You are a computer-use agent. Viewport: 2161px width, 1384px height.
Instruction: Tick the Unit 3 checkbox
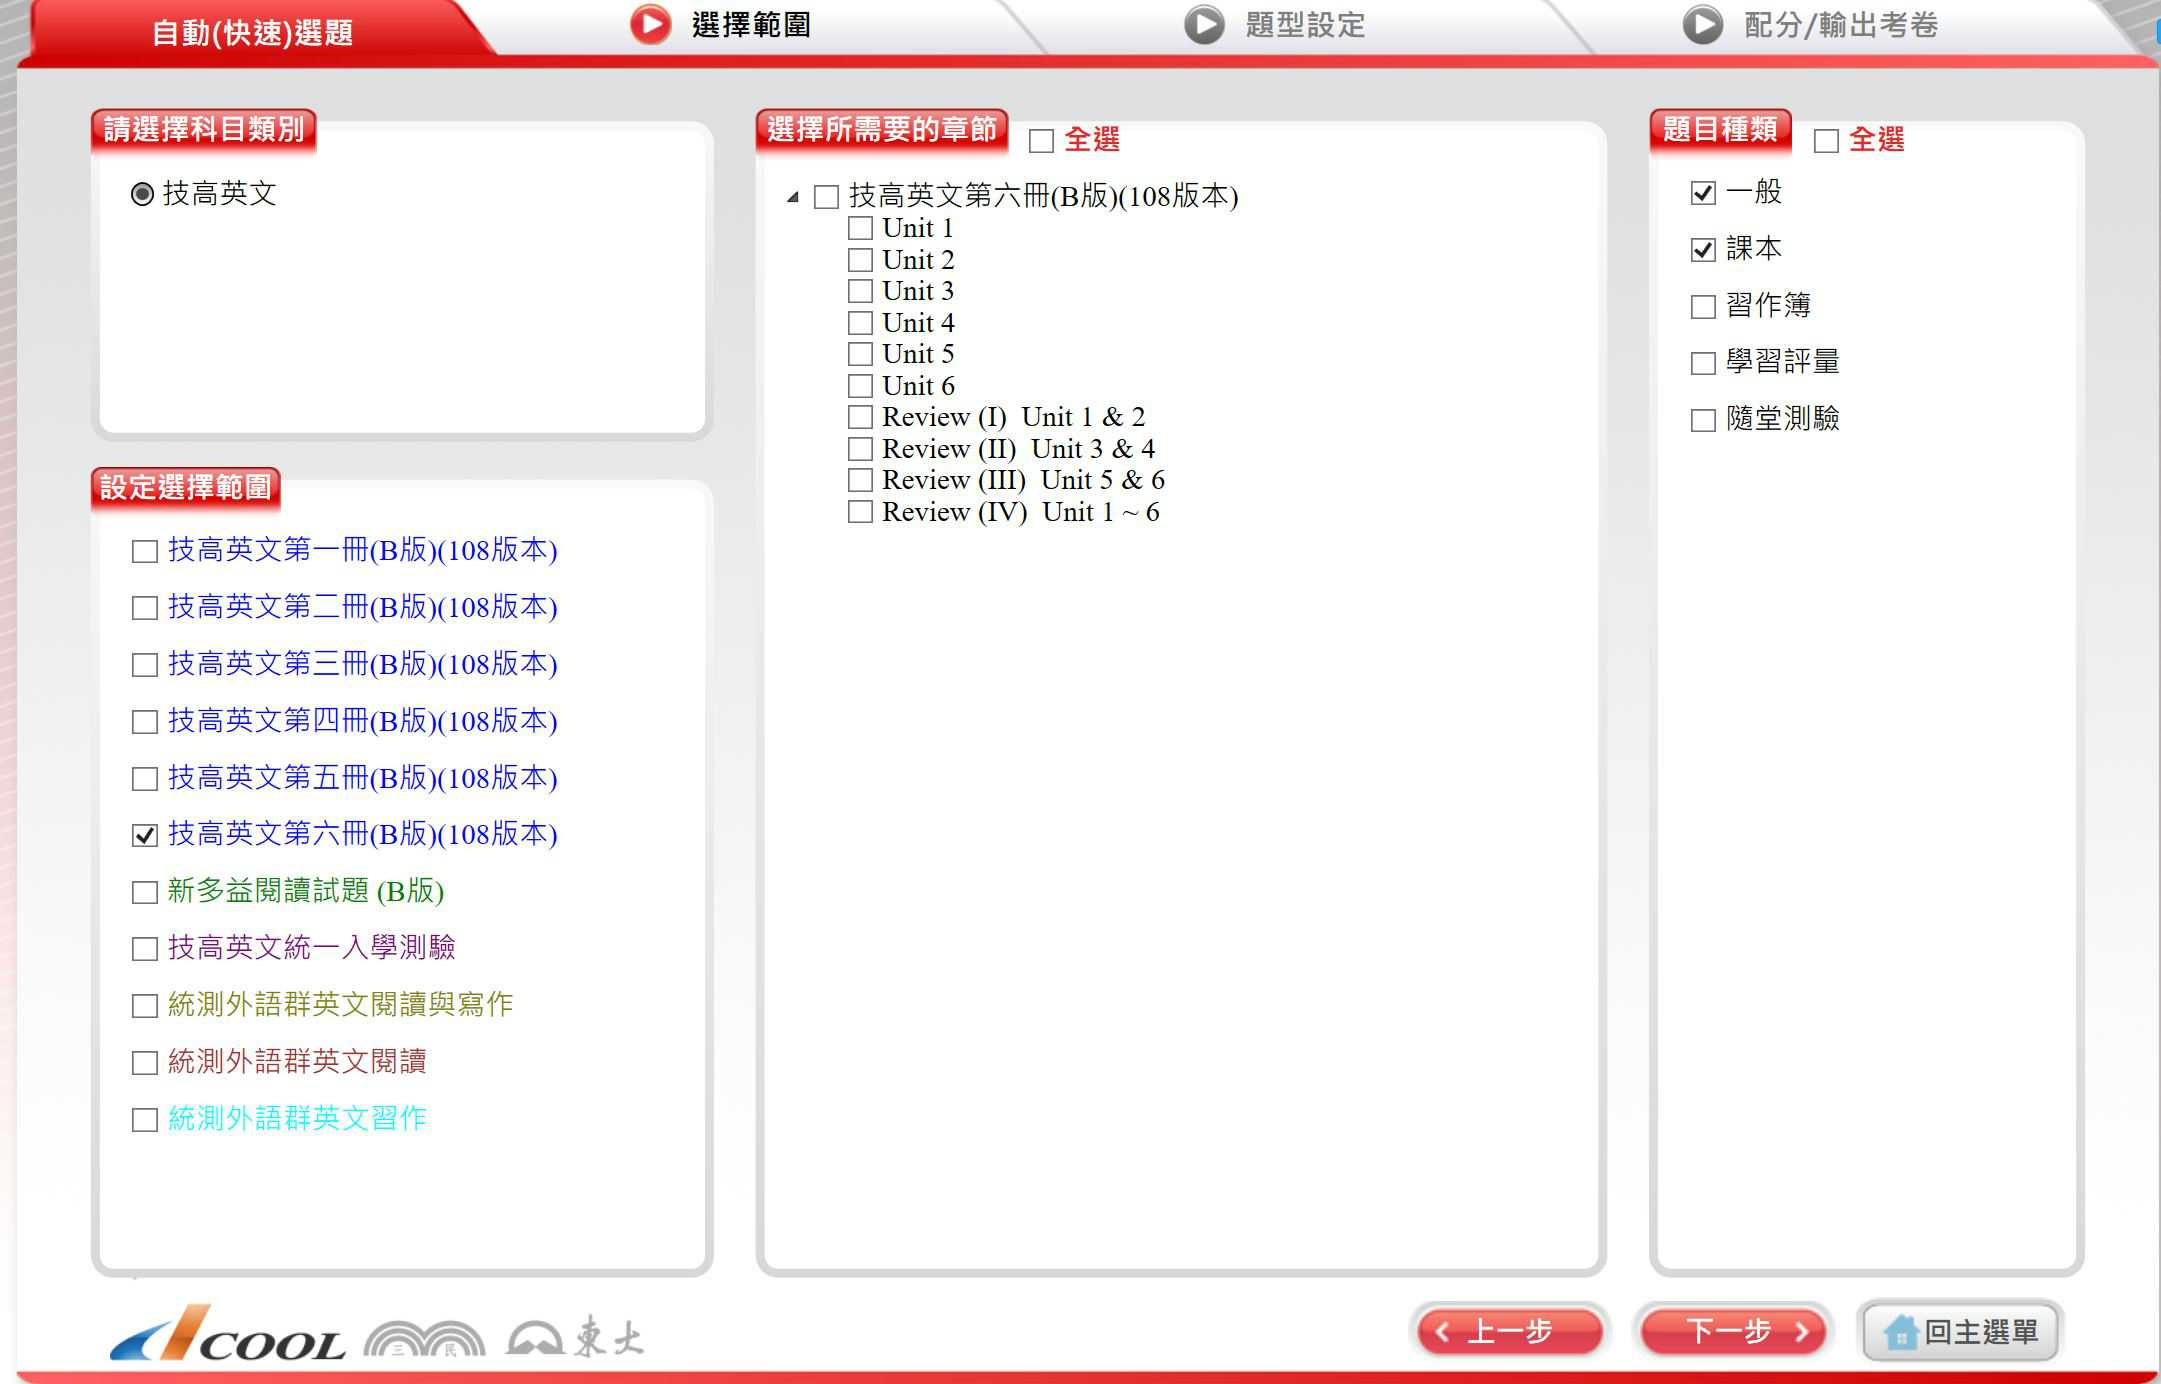[860, 291]
